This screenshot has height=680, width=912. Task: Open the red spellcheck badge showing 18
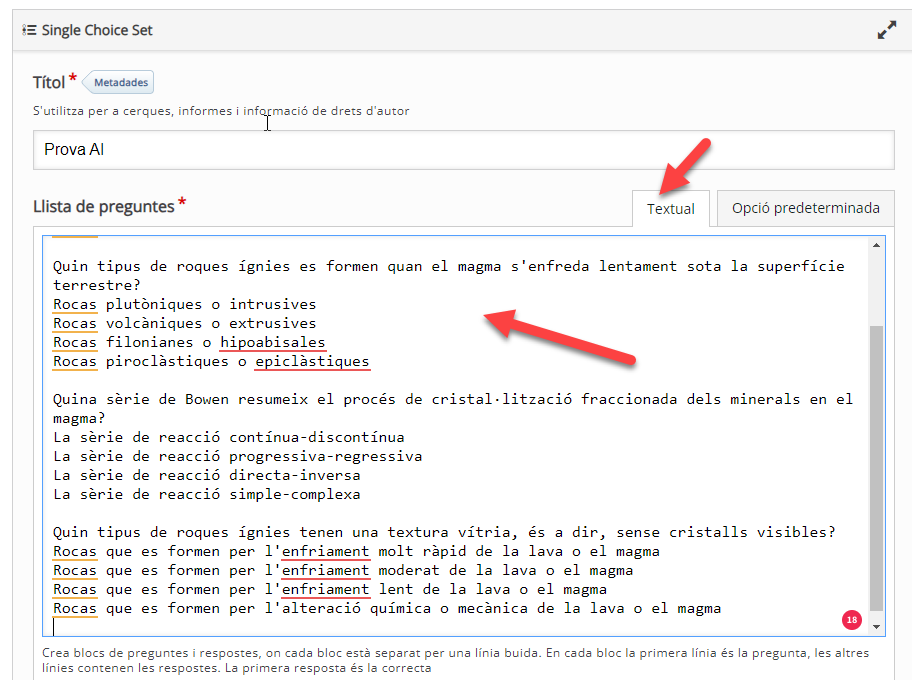(x=852, y=620)
